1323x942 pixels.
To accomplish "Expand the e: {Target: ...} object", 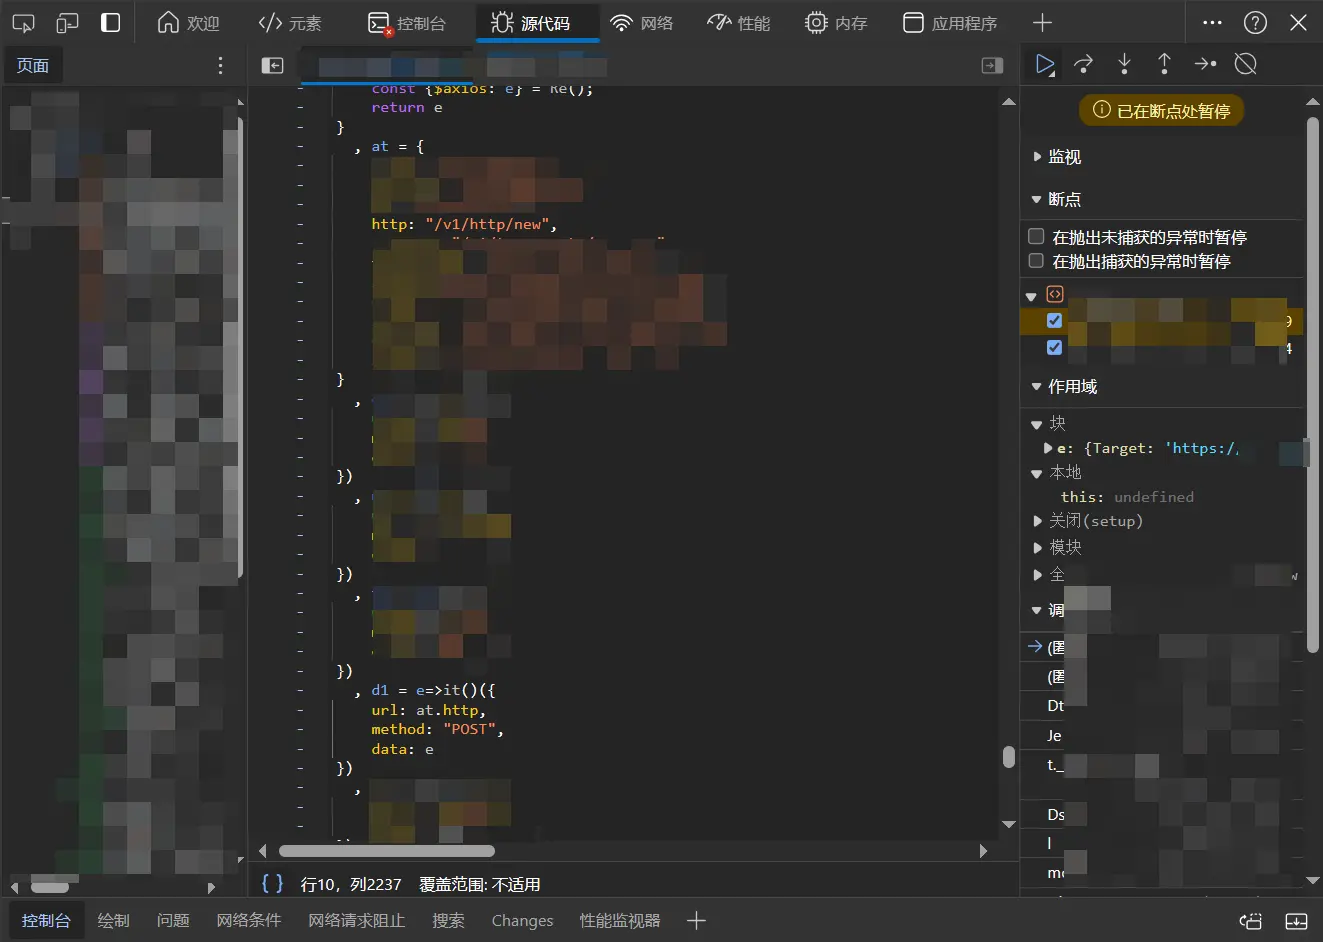I will [x=1048, y=448].
